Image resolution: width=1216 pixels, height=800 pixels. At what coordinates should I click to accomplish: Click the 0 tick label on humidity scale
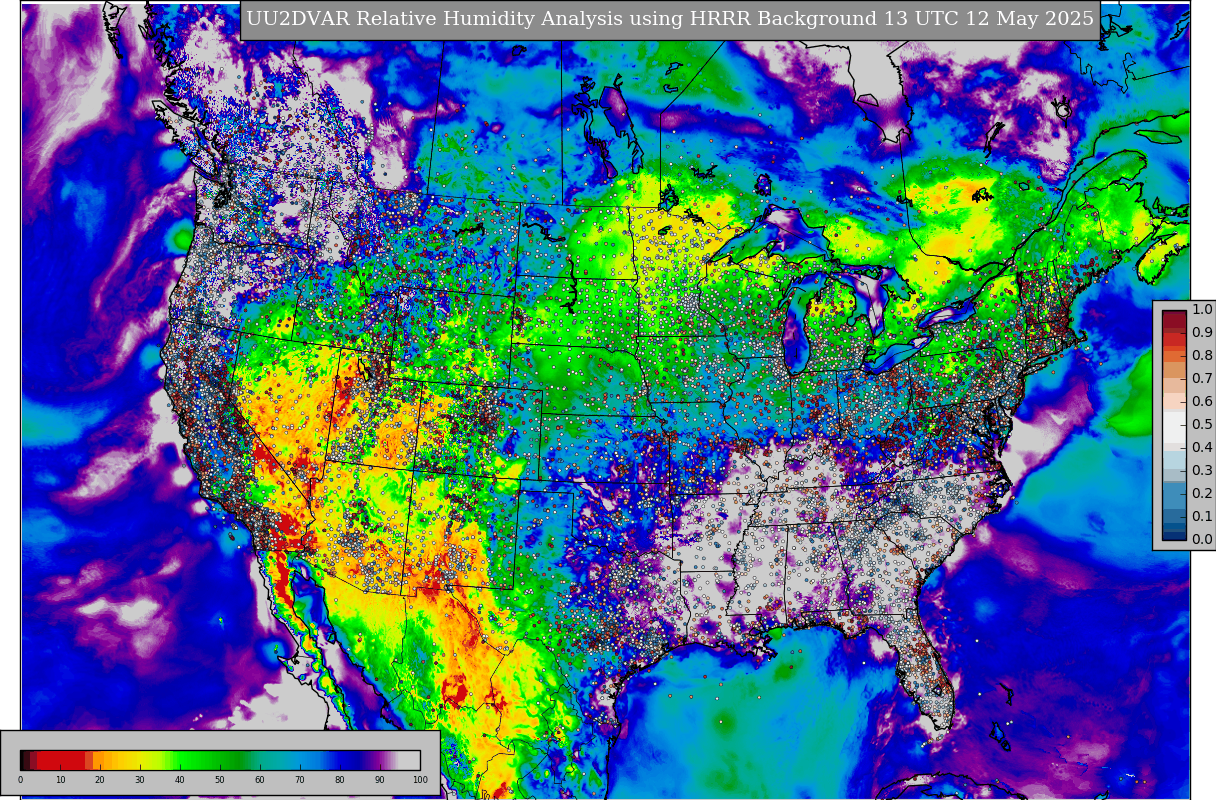pyautogui.click(x=20, y=780)
